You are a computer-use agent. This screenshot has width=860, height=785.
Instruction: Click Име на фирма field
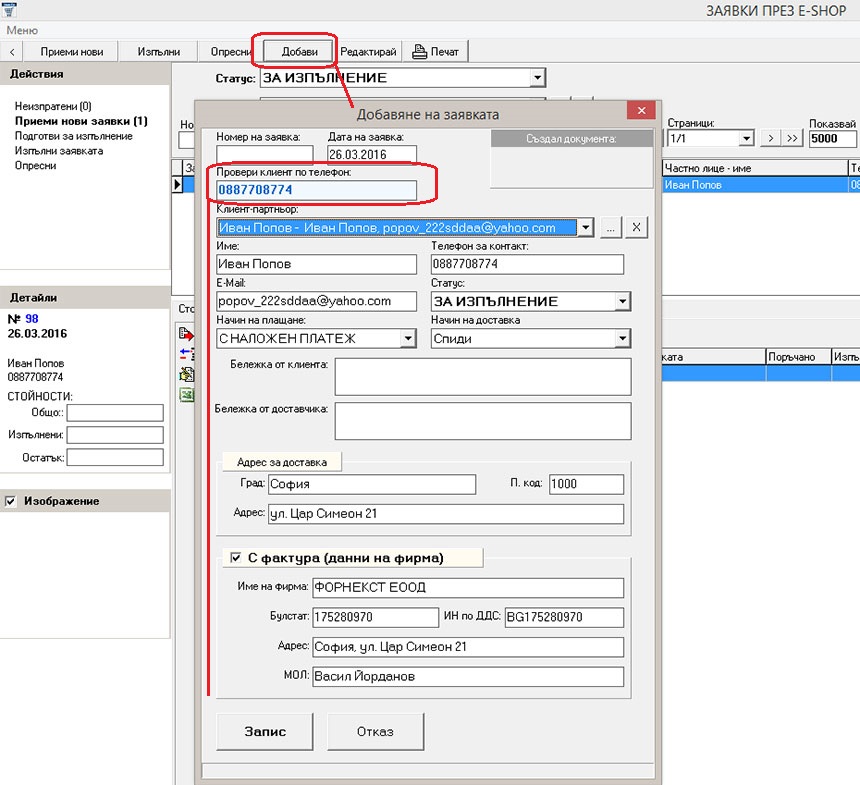tap(468, 588)
